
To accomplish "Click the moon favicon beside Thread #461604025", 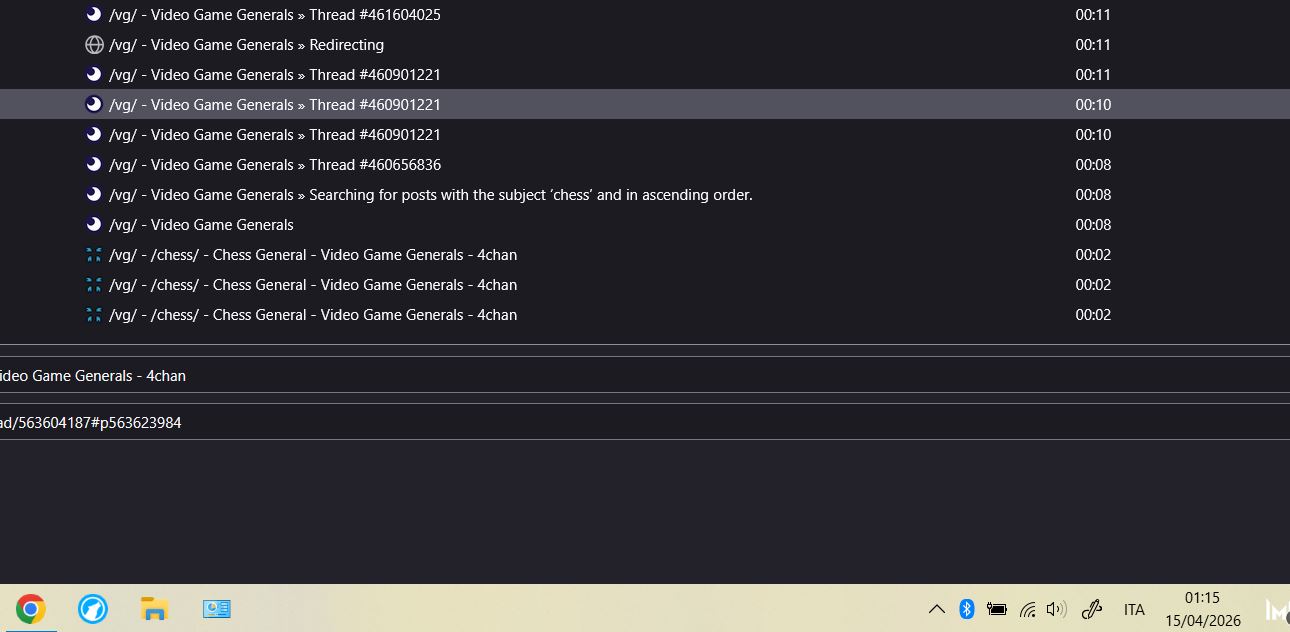I will pyautogui.click(x=94, y=15).
